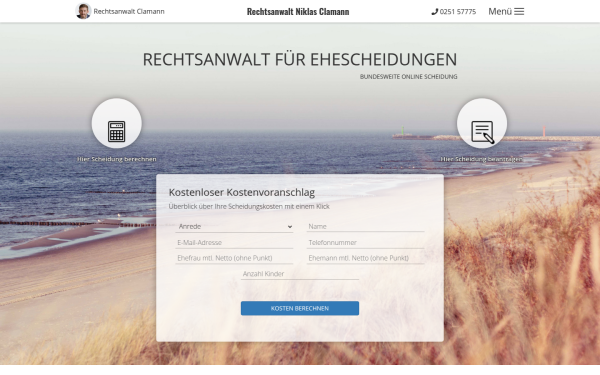
Task: Click the phone handset icon
Action: [434, 12]
